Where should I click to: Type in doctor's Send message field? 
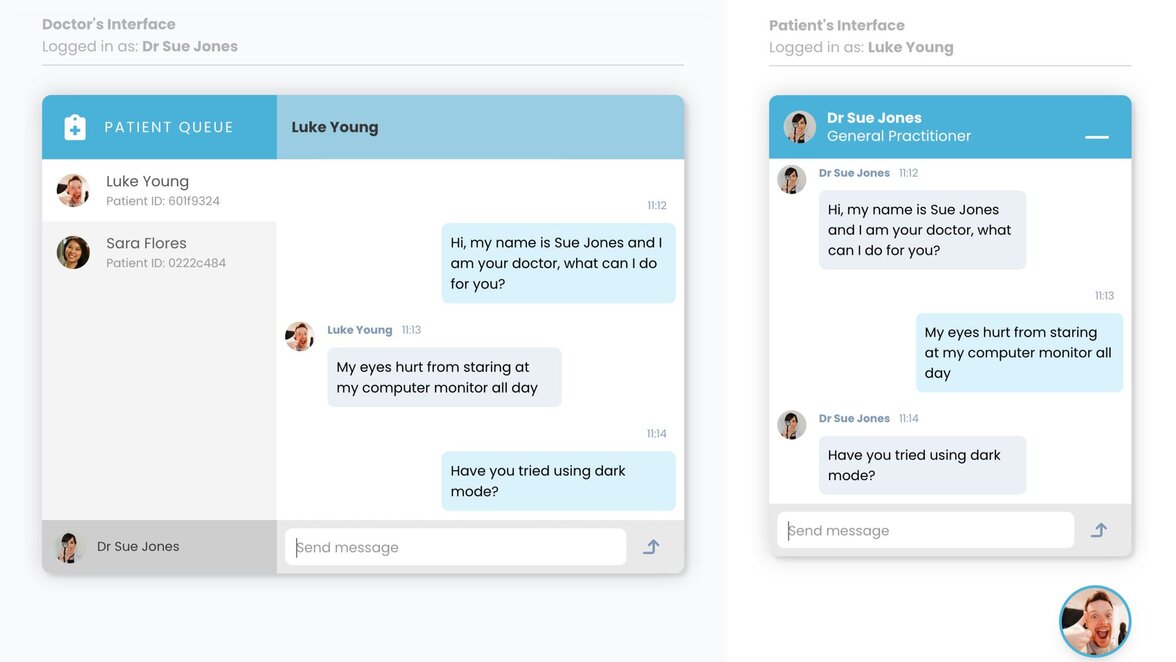[x=456, y=547]
